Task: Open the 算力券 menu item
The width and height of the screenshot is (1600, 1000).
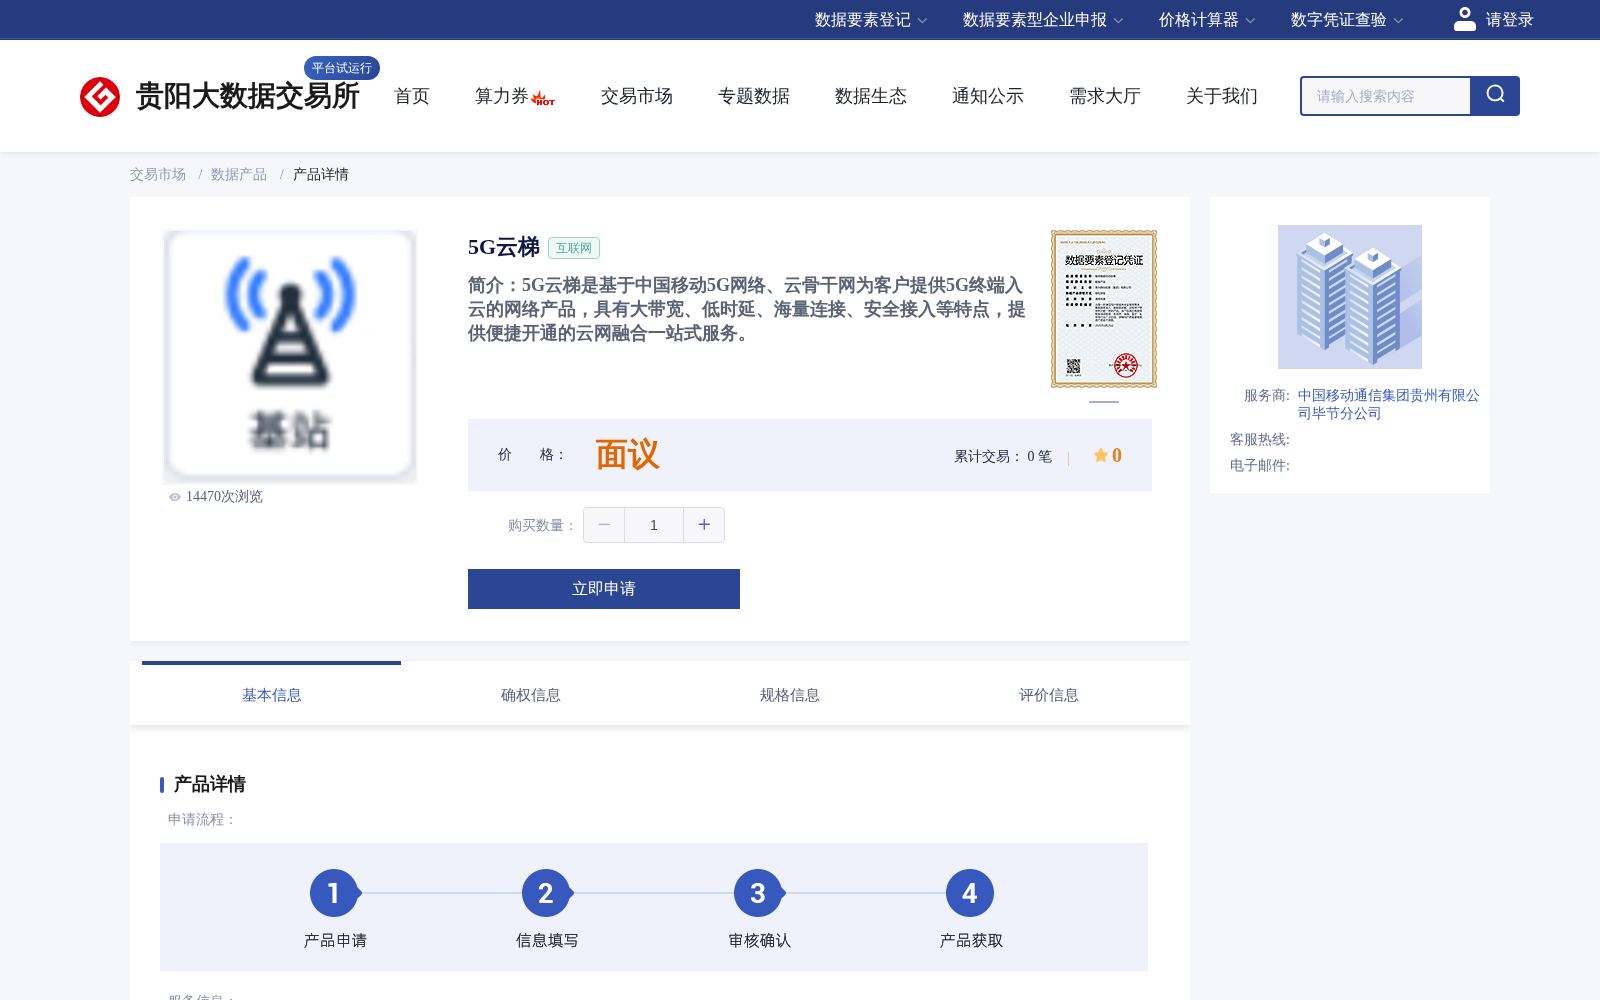Action: (x=502, y=96)
